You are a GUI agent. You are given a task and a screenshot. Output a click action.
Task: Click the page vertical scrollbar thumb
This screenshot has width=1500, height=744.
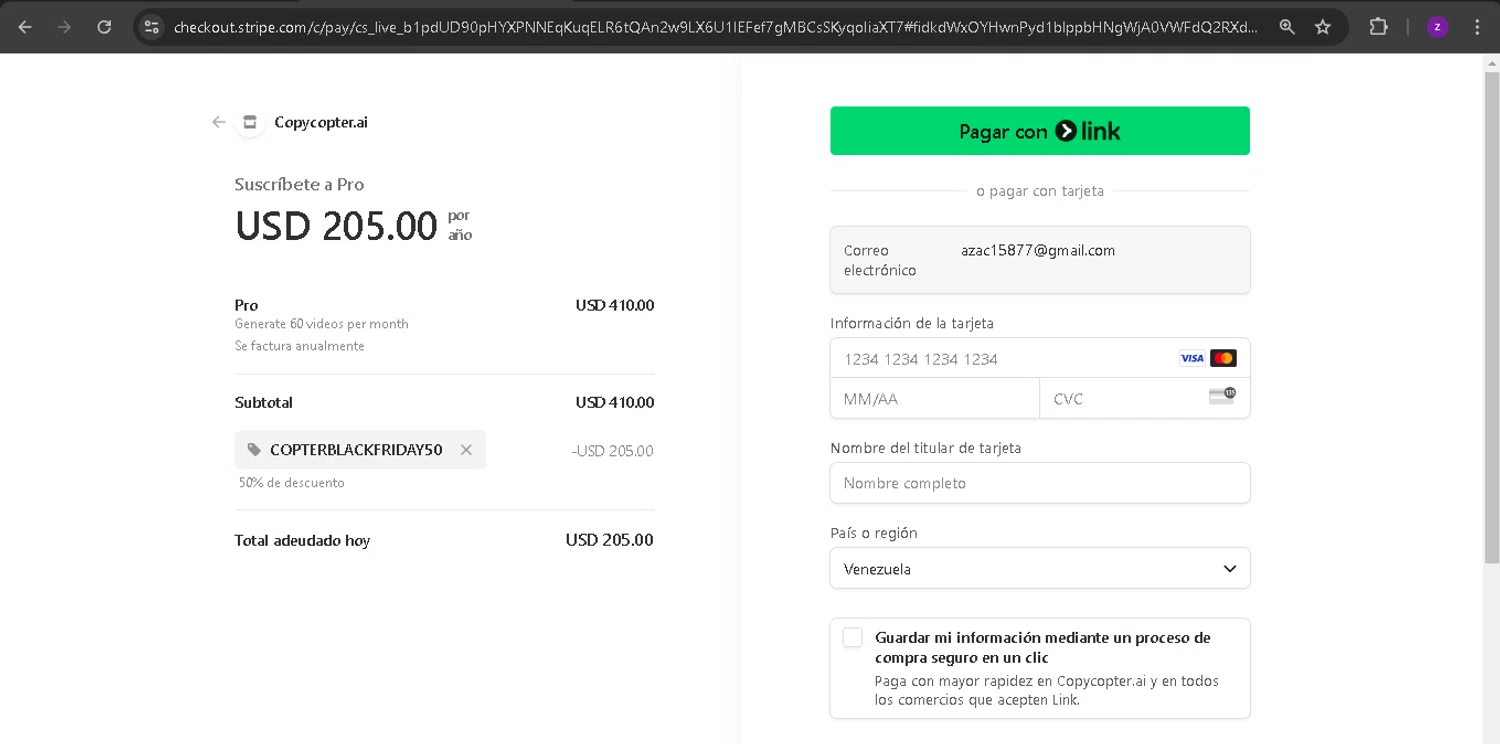(1491, 318)
